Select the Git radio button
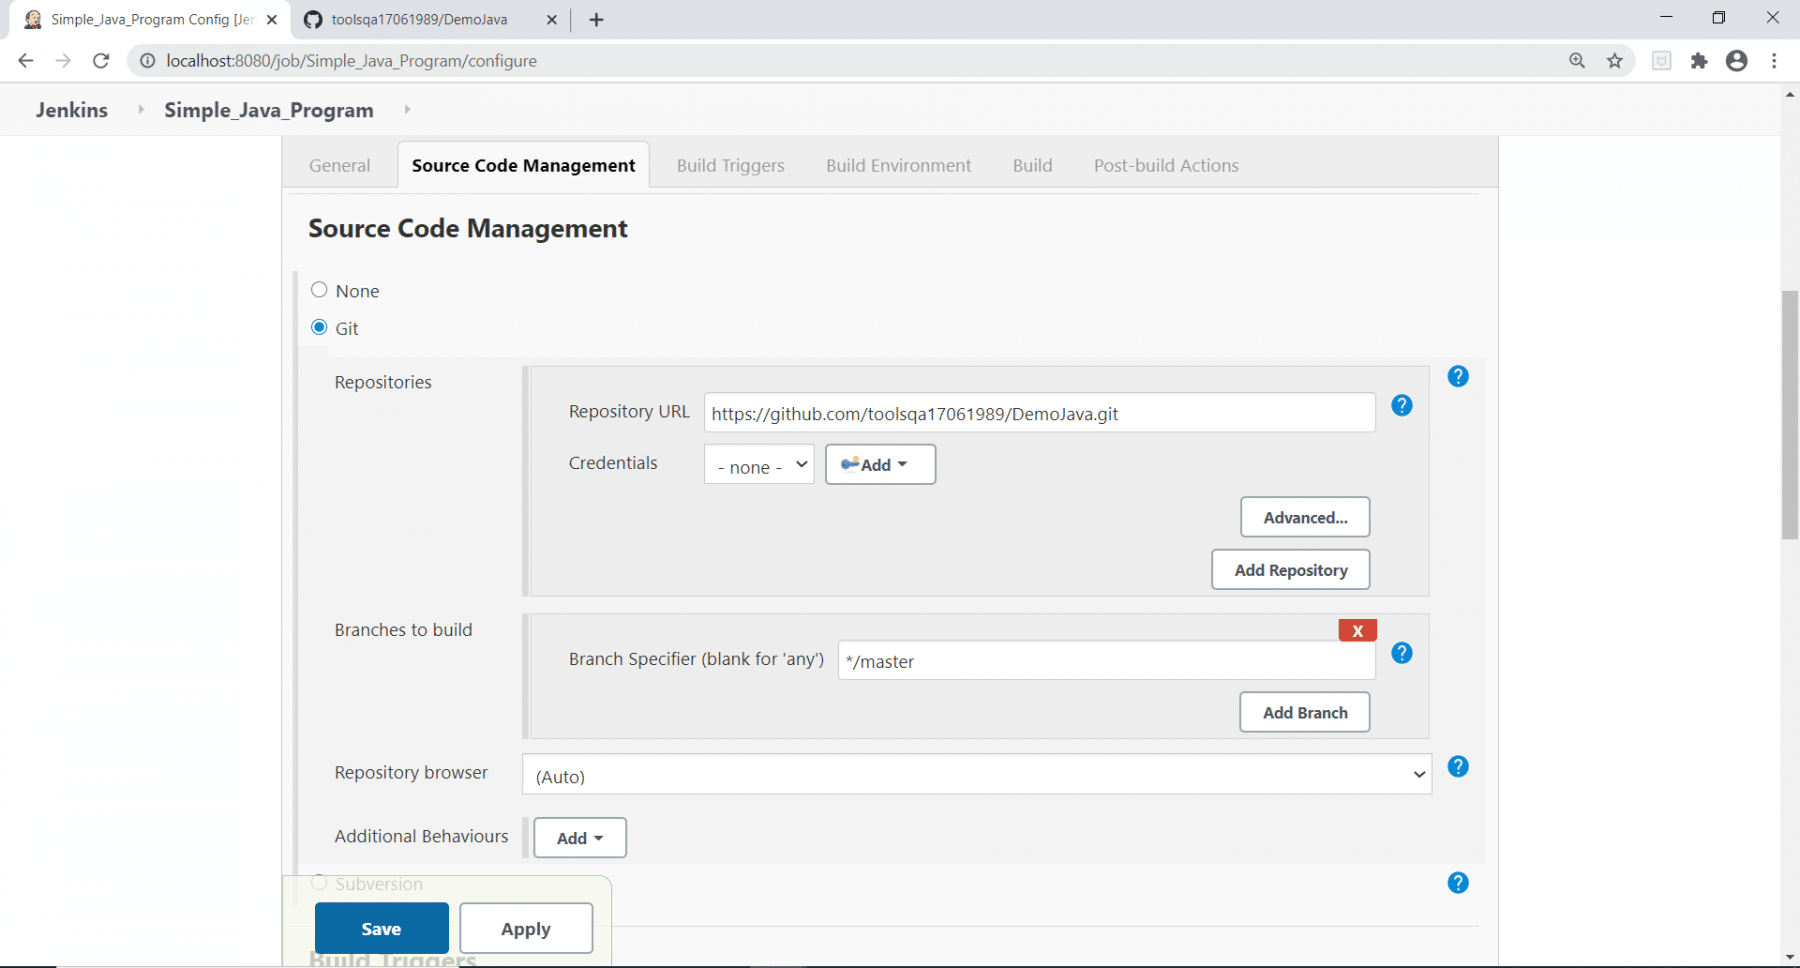 [319, 327]
